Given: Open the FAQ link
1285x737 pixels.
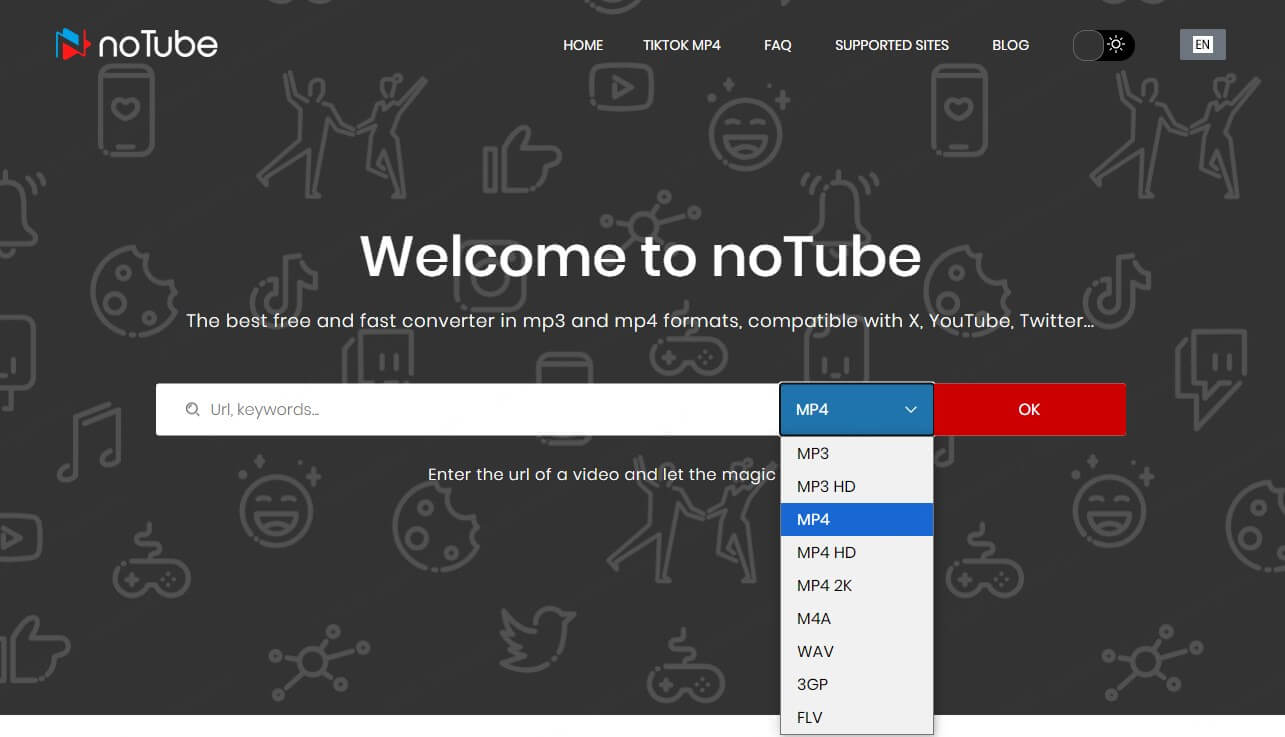Looking at the screenshot, I should [x=778, y=45].
